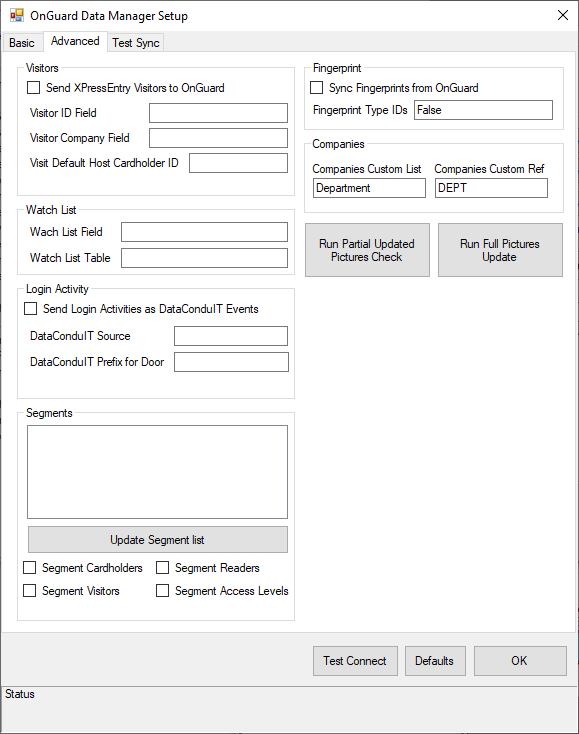Toggle Segment Access Levels checkbox
The width and height of the screenshot is (579, 734).
click(163, 590)
